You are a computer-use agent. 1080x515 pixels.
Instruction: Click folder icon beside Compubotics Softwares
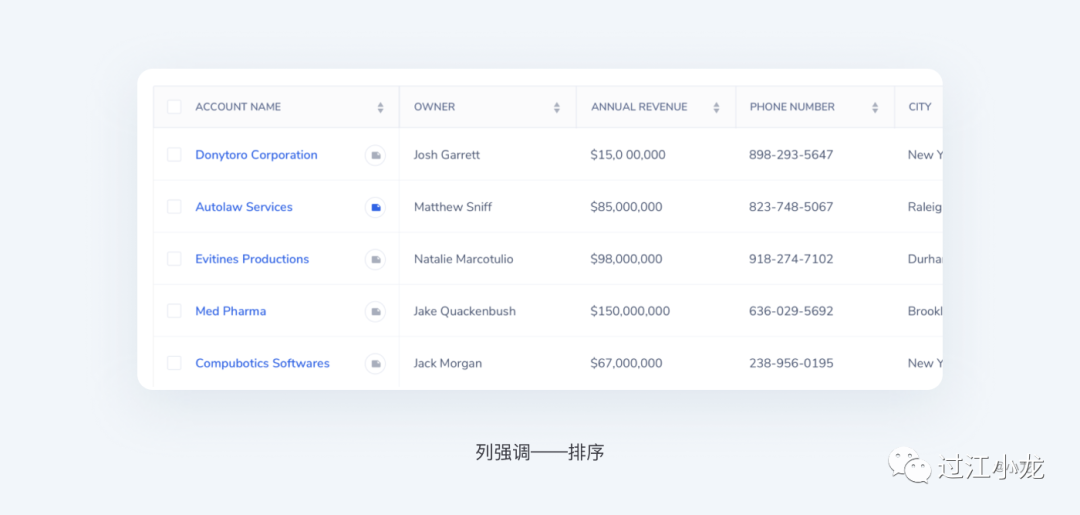tap(375, 363)
